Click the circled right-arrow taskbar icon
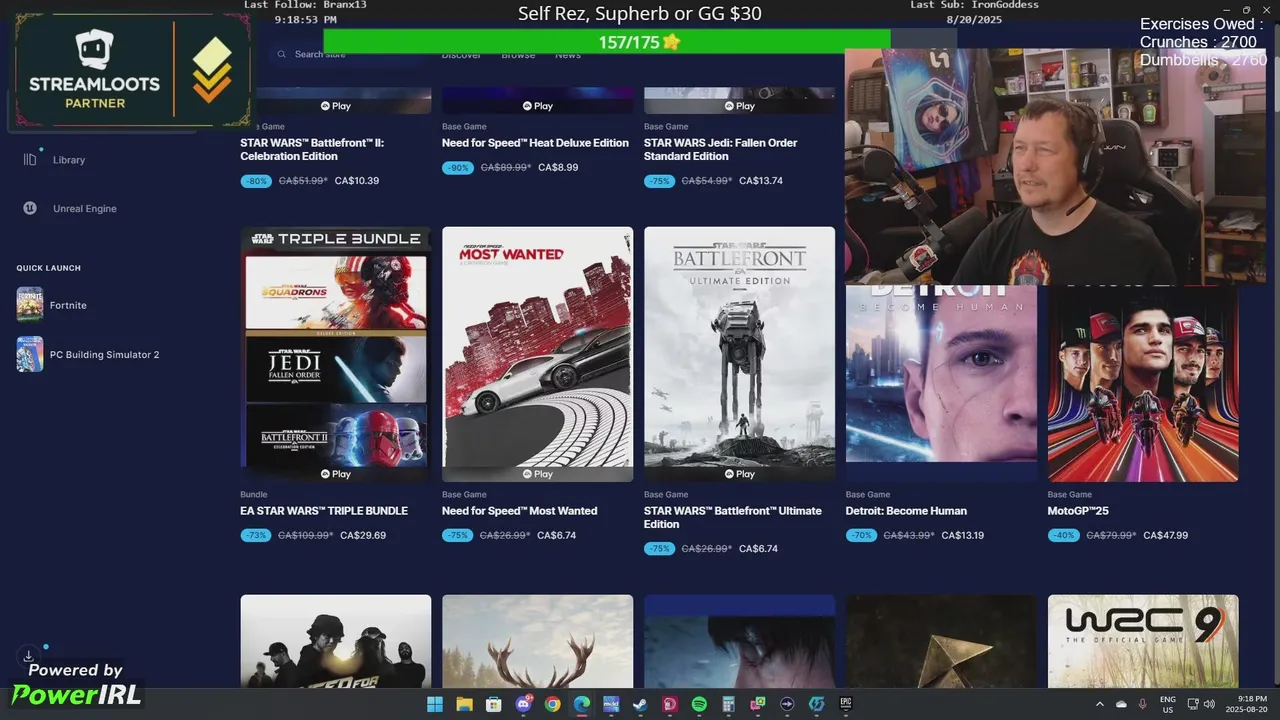Image resolution: width=1280 pixels, height=720 pixels. coord(787,704)
